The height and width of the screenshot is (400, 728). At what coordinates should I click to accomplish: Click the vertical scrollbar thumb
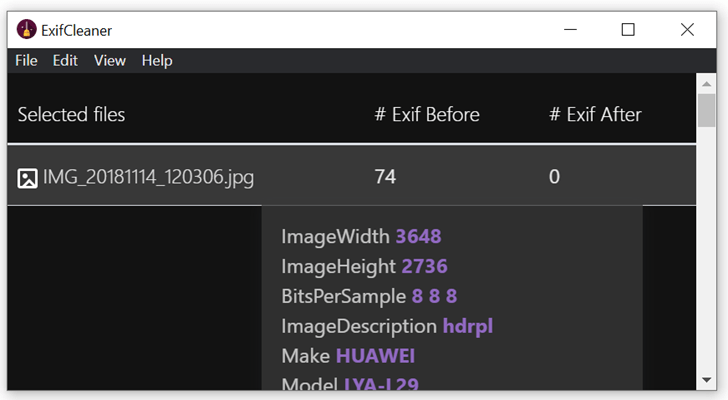pyautogui.click(x=707, y=110)
